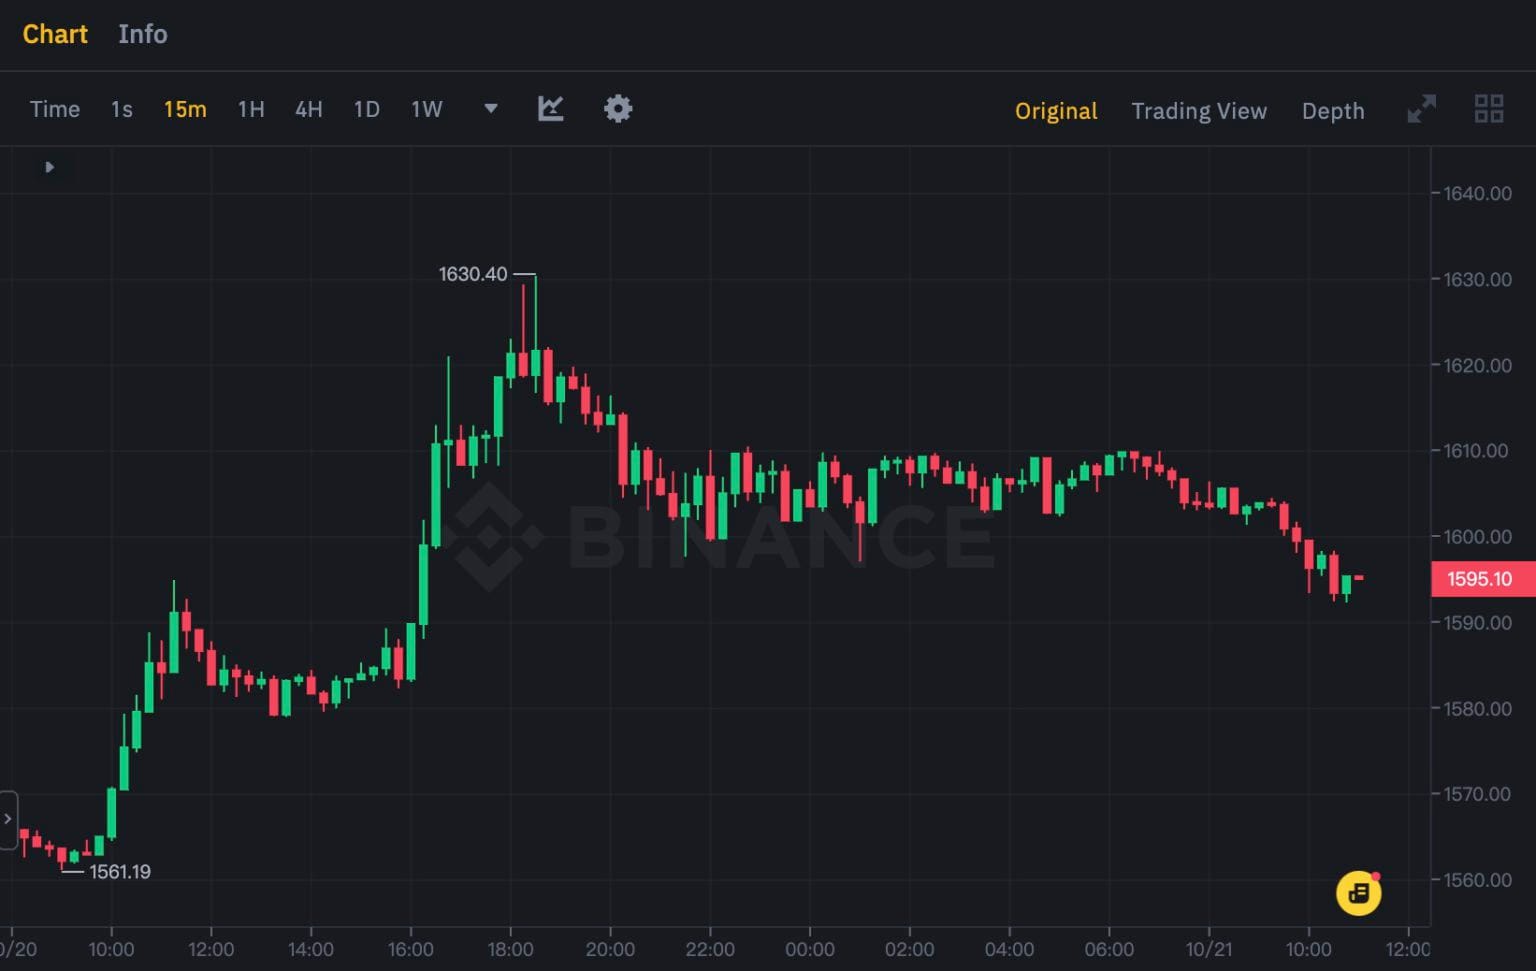Image resolution: width=1536 pixels, height=971 pixels.
Task: Switch to the Trading View chart mode
Action: click(1199, 111)
